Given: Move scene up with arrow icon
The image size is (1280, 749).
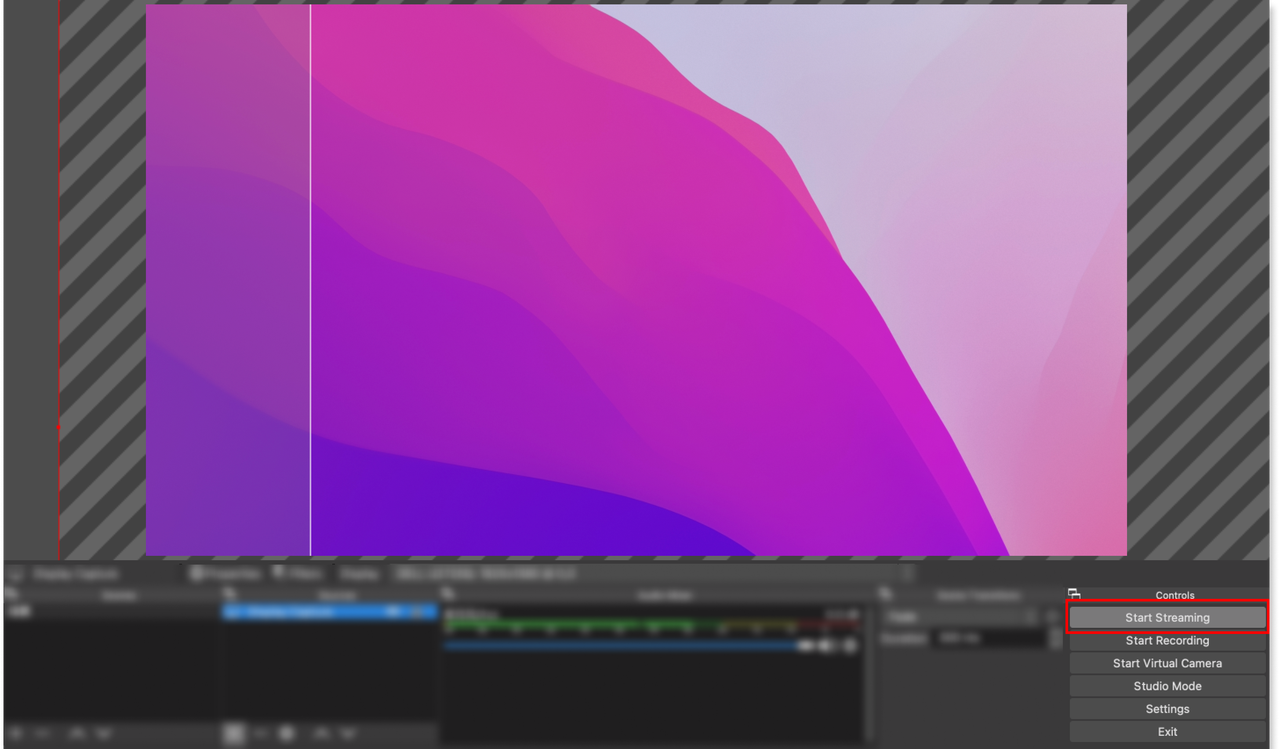Looking at the screenshot, I should coord(77,733).
